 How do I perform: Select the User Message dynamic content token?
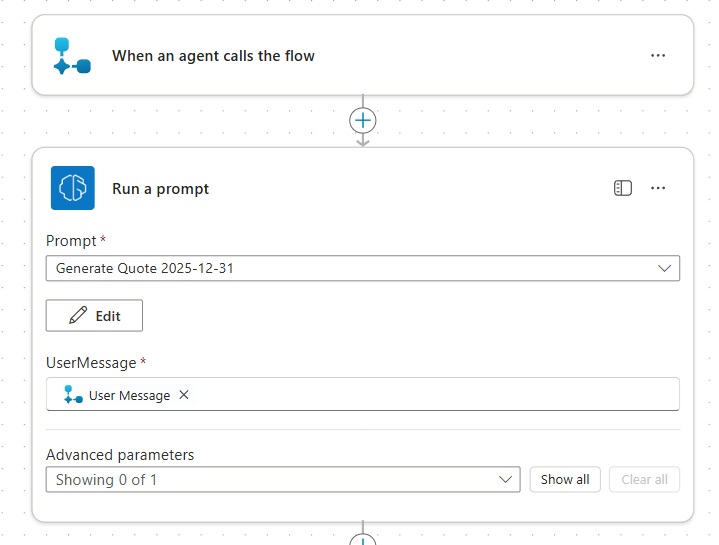click(120, 395)
